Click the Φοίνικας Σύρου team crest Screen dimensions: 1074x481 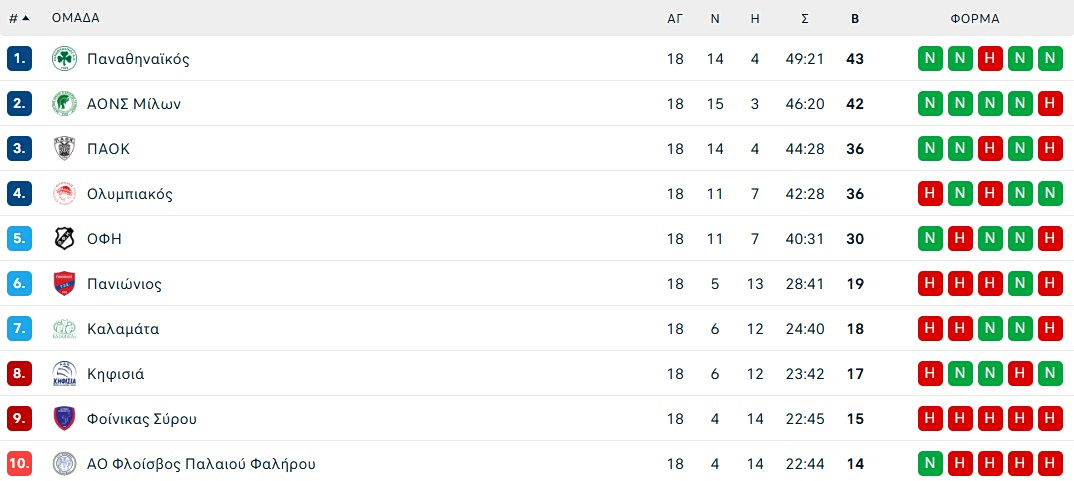click(64, 419)
